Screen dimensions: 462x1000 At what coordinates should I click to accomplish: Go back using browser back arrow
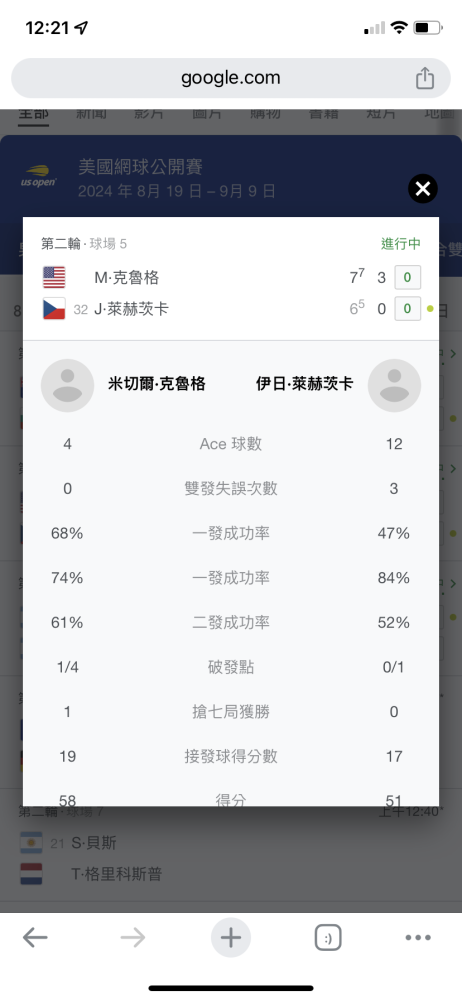point(35,938)
